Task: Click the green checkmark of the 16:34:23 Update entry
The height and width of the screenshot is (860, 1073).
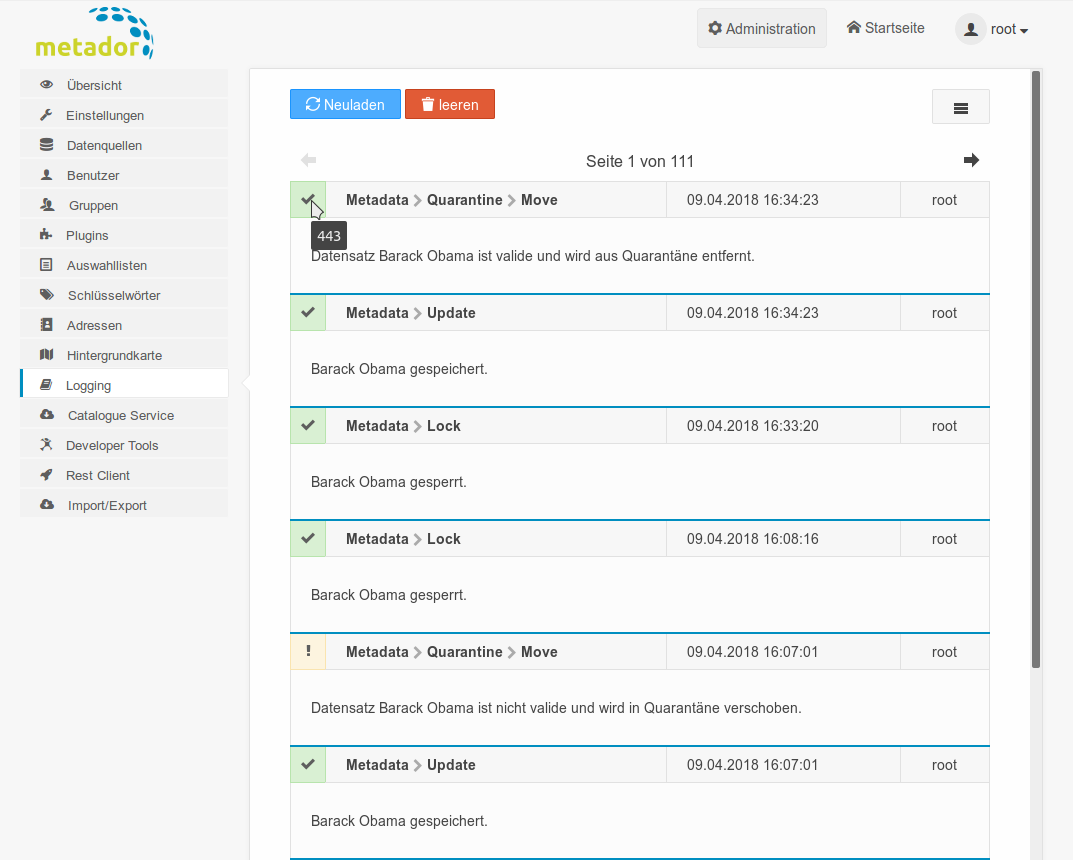Action: tap(308, 313)
